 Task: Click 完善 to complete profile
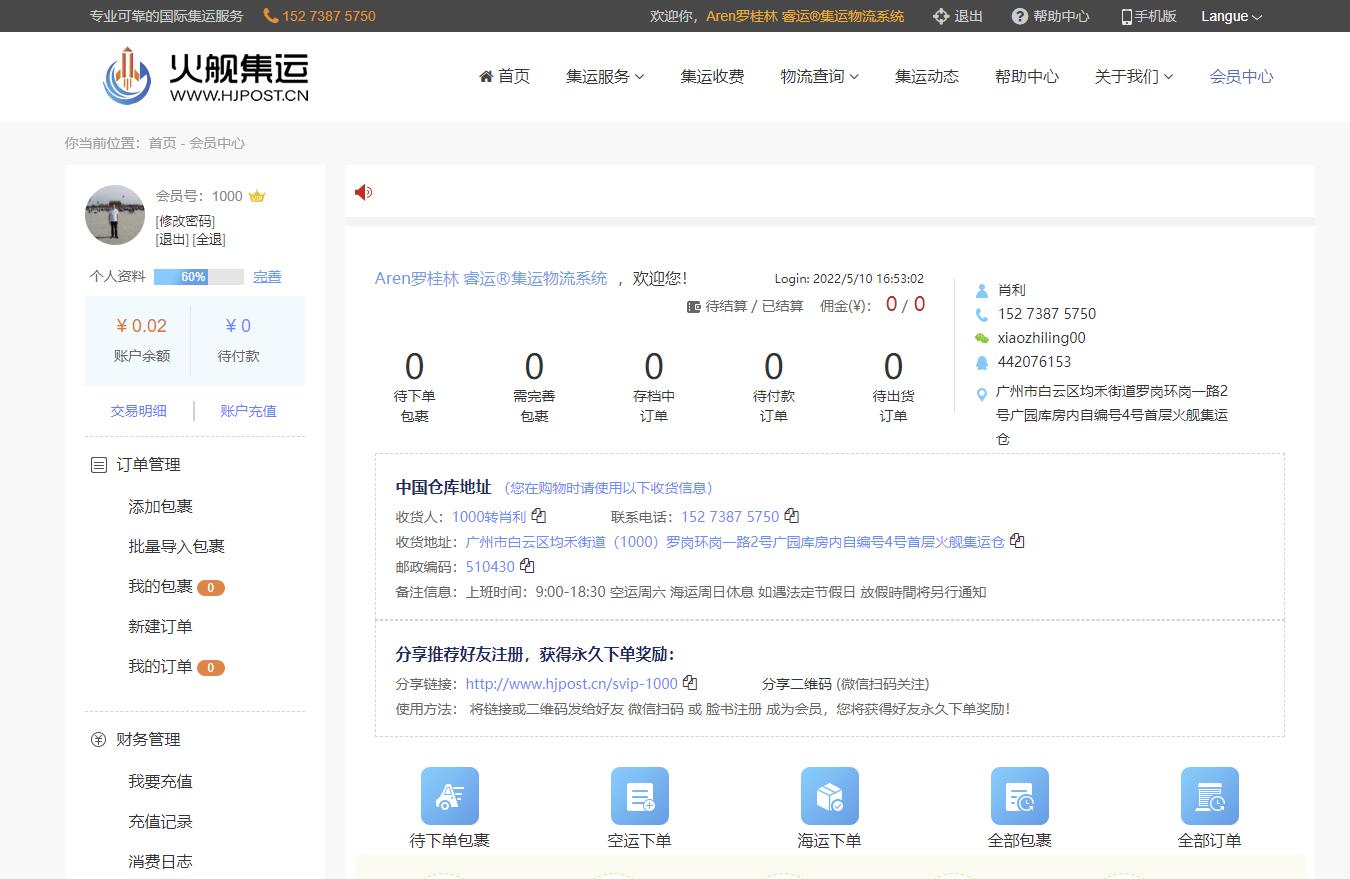pos(267,277)
